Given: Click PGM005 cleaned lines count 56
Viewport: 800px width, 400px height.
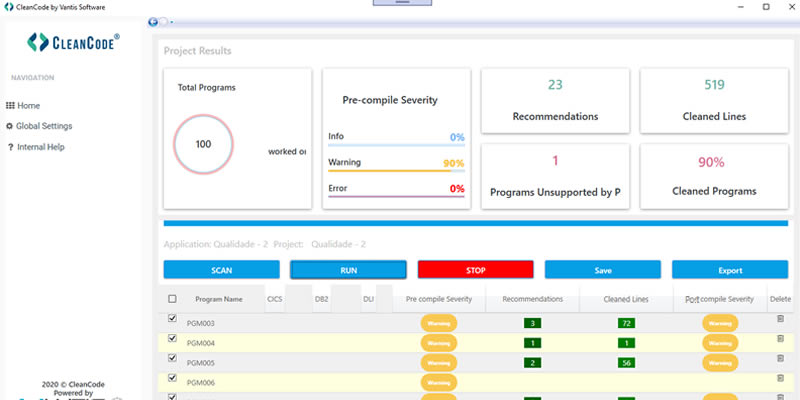Looking at the screenshot, I should 626,363.
